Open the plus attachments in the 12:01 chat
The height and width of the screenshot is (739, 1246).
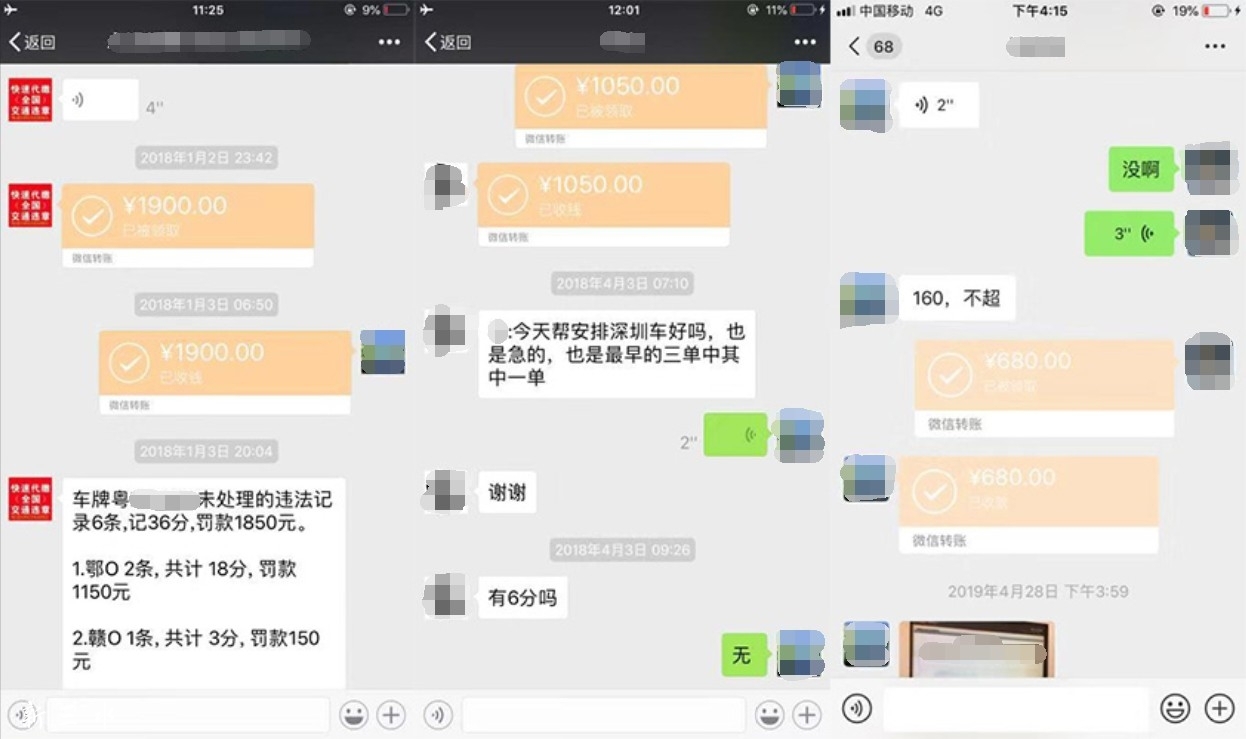pyautogui.click(x=807, y=715)
